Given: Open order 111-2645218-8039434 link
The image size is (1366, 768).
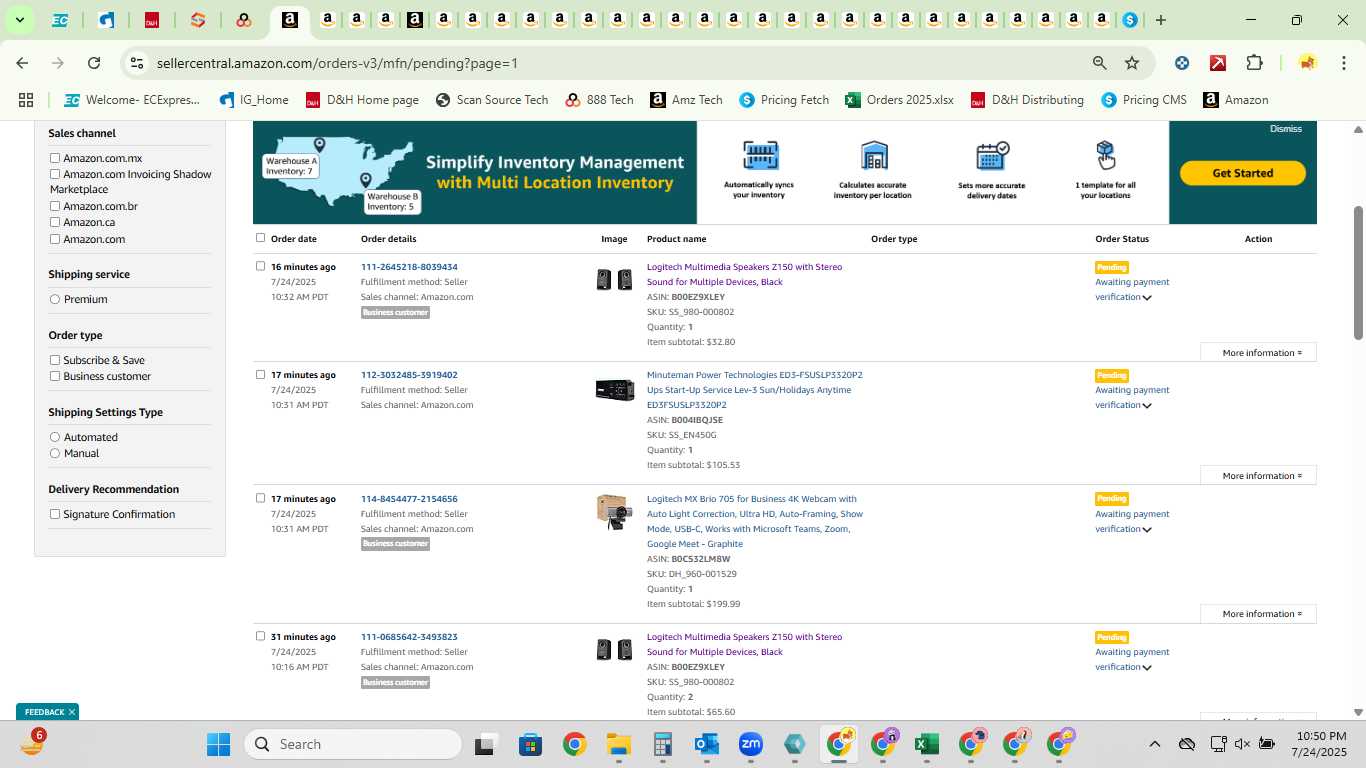Looking at the screenshot, I should coord(409,267).
